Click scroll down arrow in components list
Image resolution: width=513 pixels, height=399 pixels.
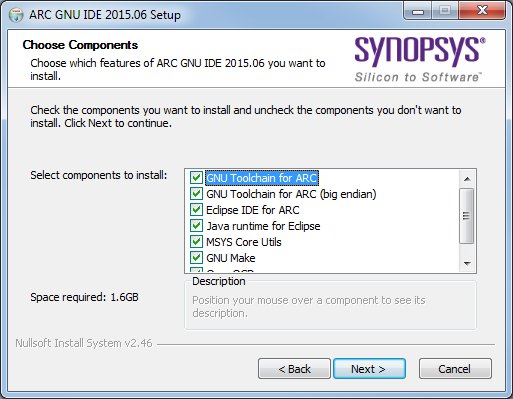(467, 263)
